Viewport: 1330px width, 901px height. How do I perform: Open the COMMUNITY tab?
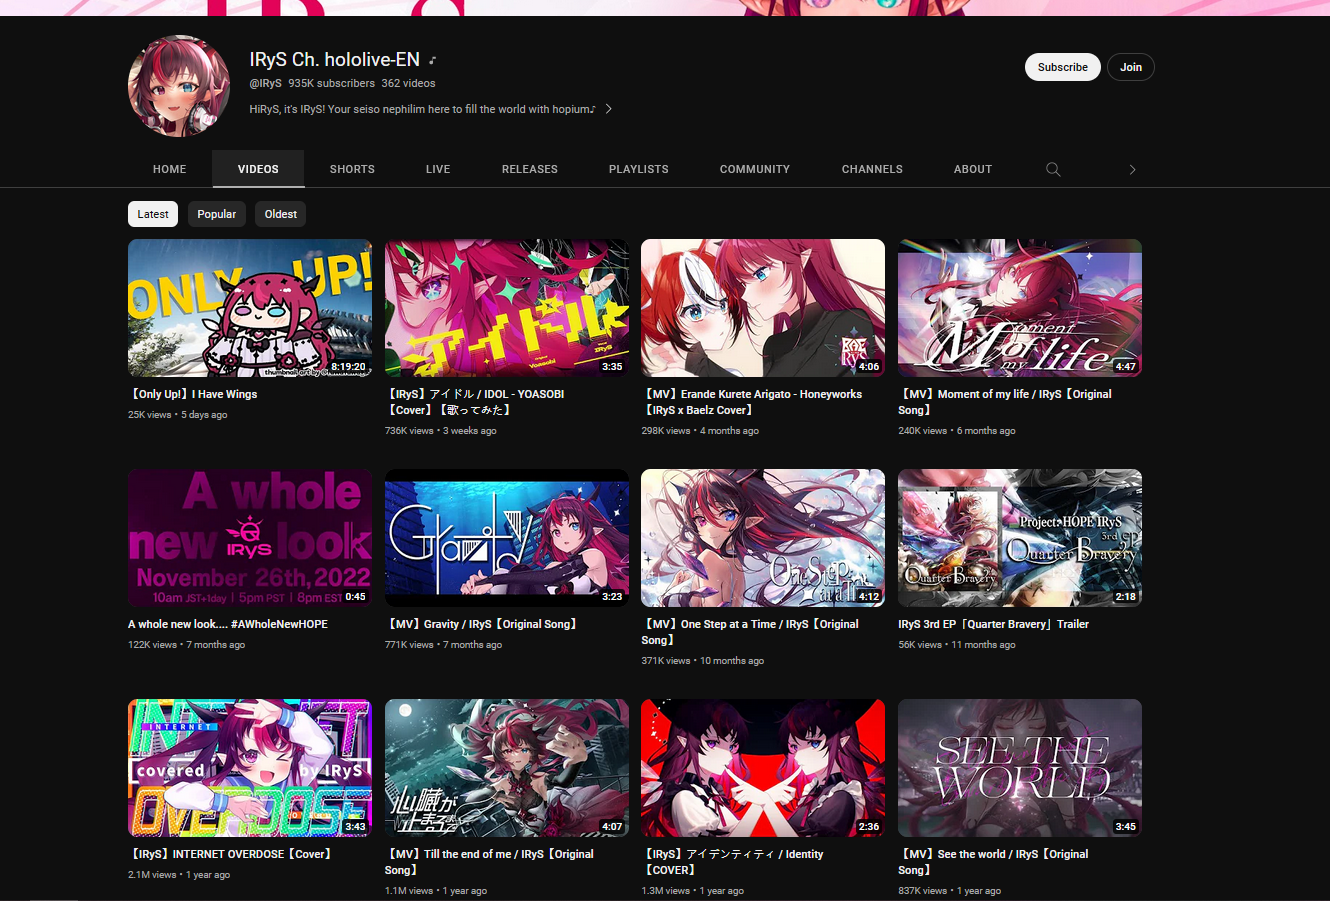(755, 169)
